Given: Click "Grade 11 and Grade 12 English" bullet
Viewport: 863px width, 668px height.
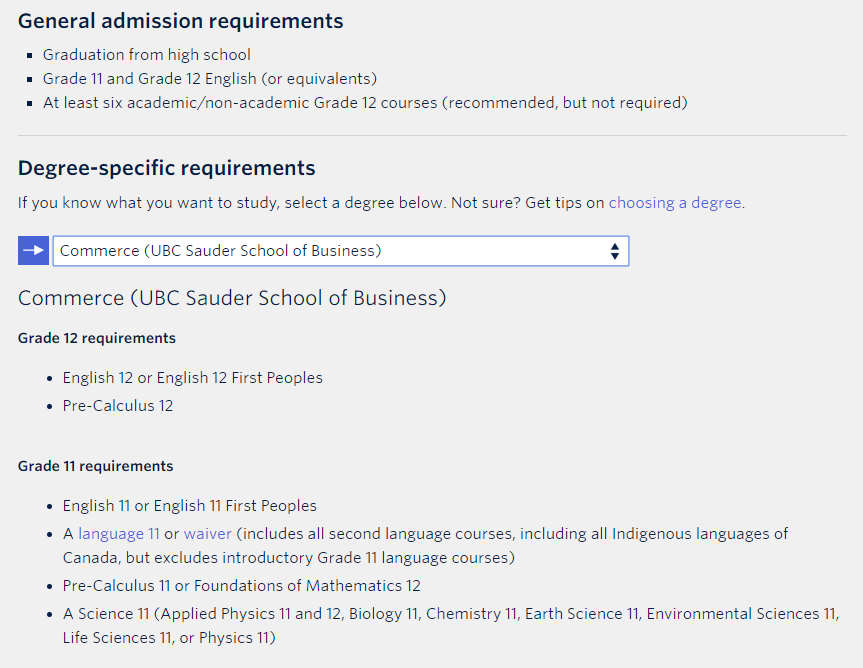Looking at the screenshot, I should tap(209, 79).
